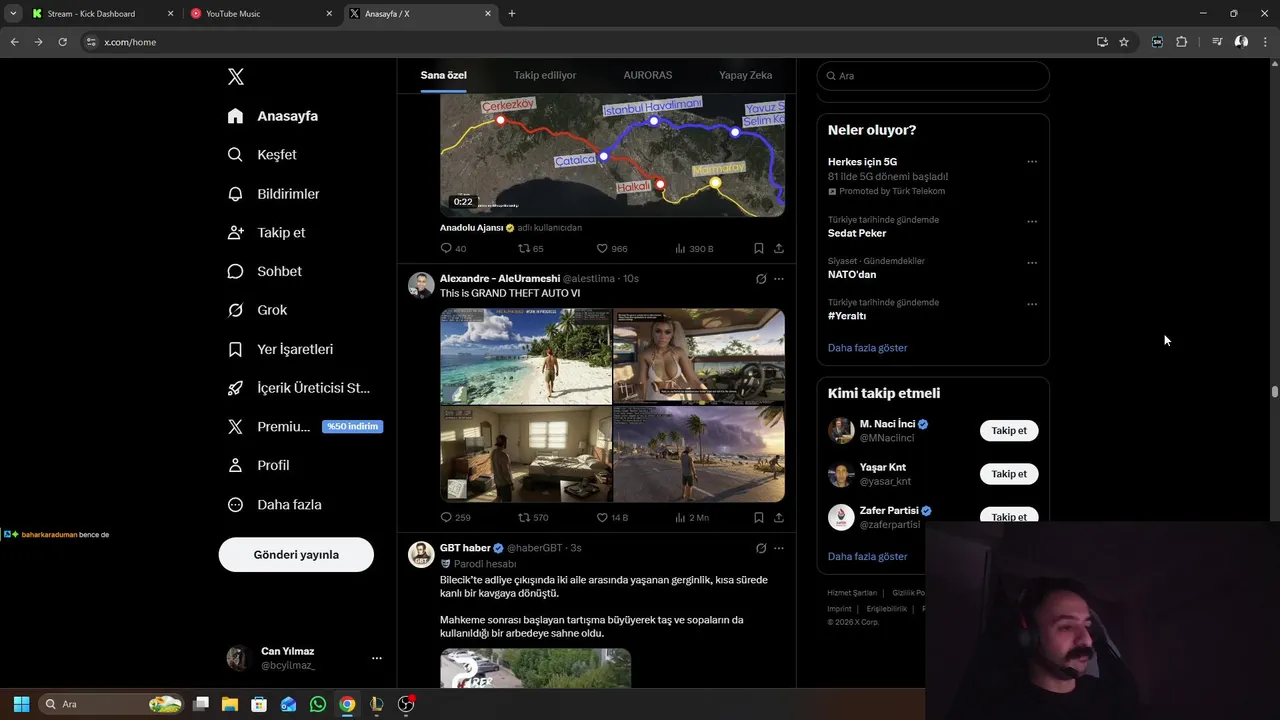Switch to Takip ediliyor tab

tap(545, 75)
